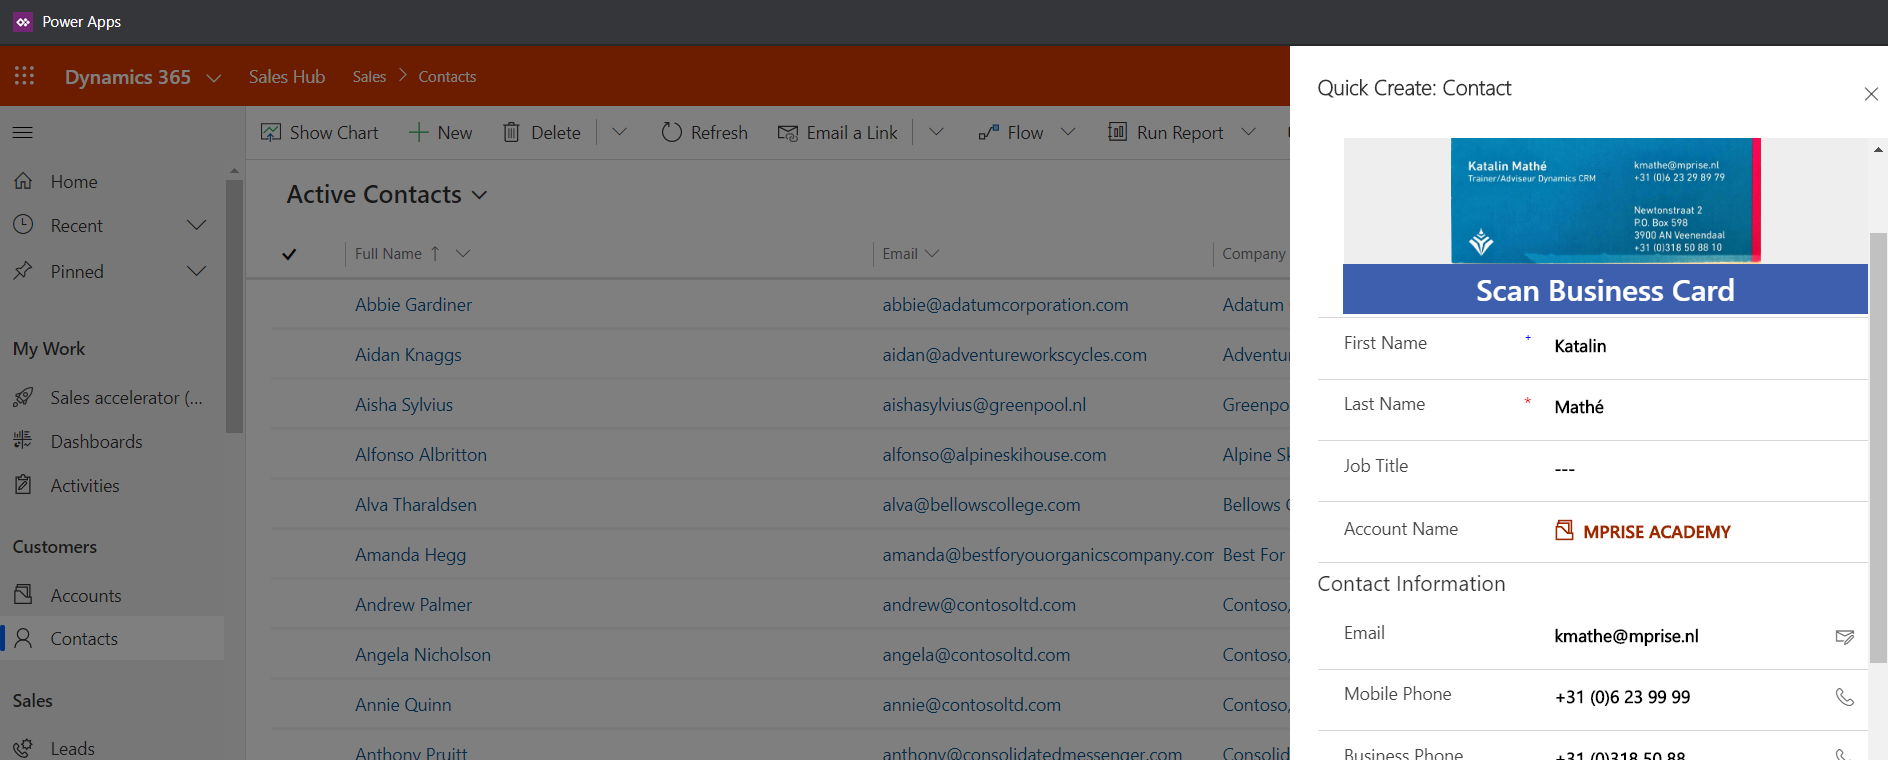The image size is (1888, 760).
Task: Click the annie@contosoltd.com email link
Action: click(x=971, y=705)
